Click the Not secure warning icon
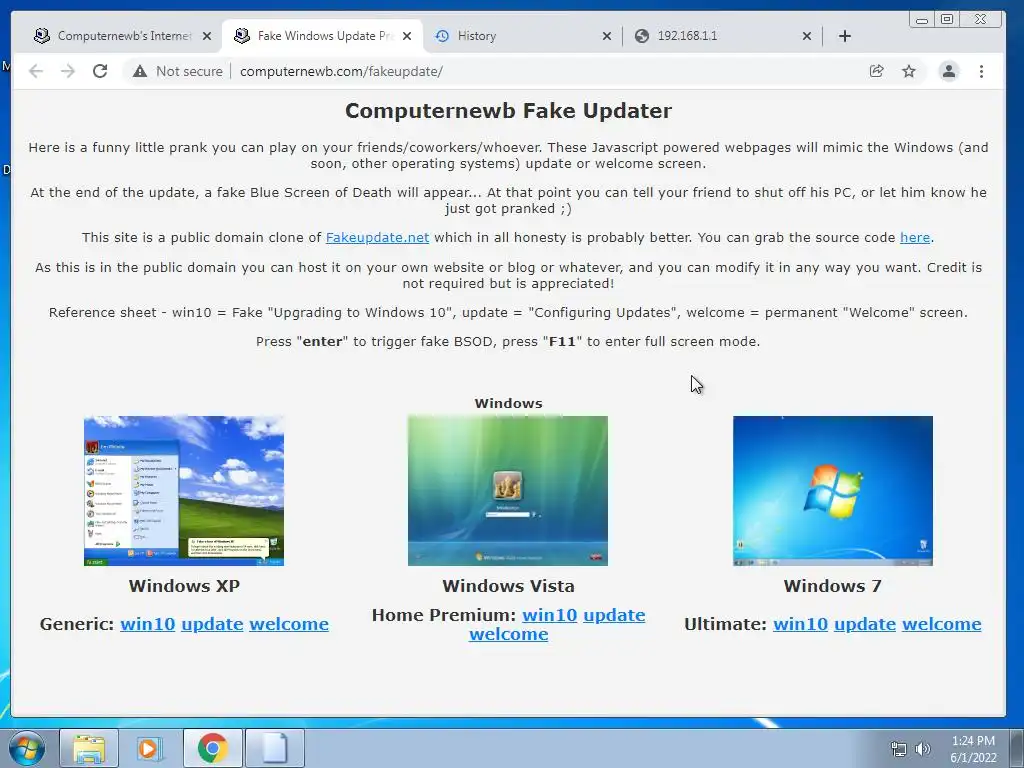Viewport: 1024px width, 768px height. (x=140, y=71)
